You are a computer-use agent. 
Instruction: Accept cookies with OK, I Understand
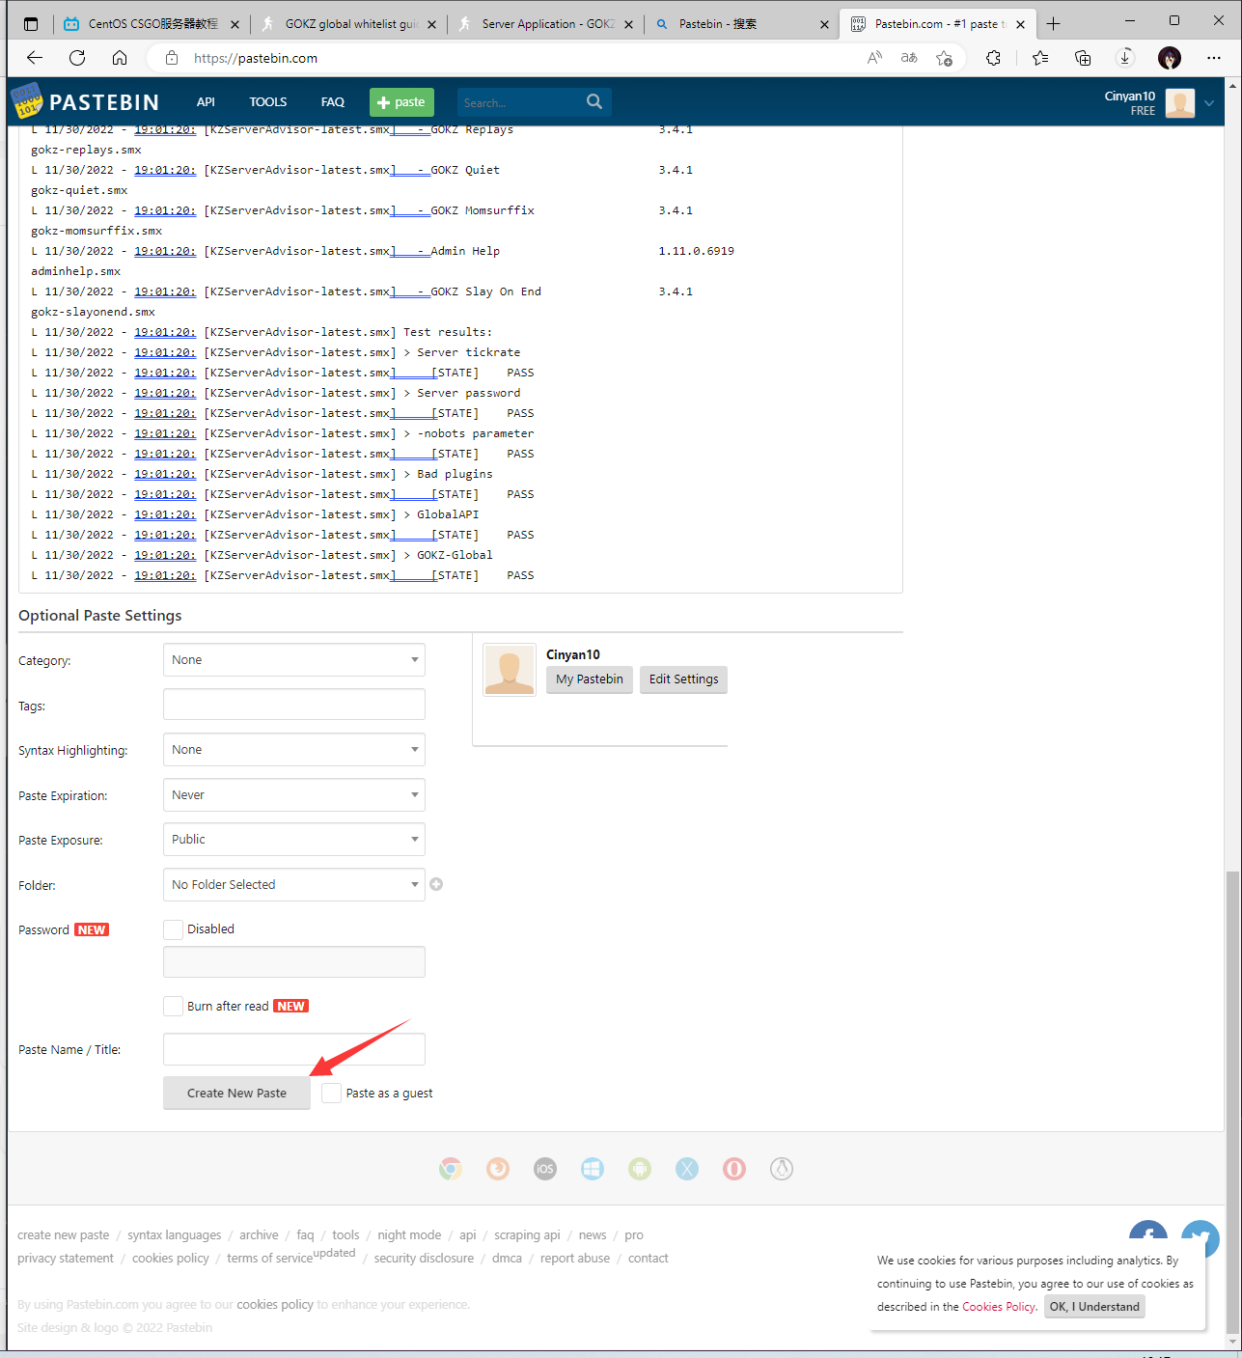coord(1094,1307)
